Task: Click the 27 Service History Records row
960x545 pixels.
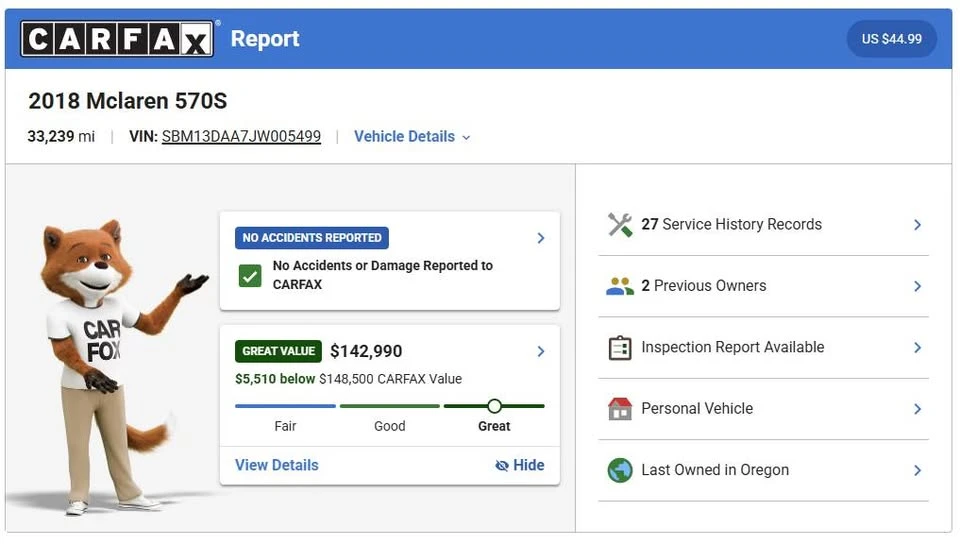Action: pyautogui.click(x=763, y=225)
